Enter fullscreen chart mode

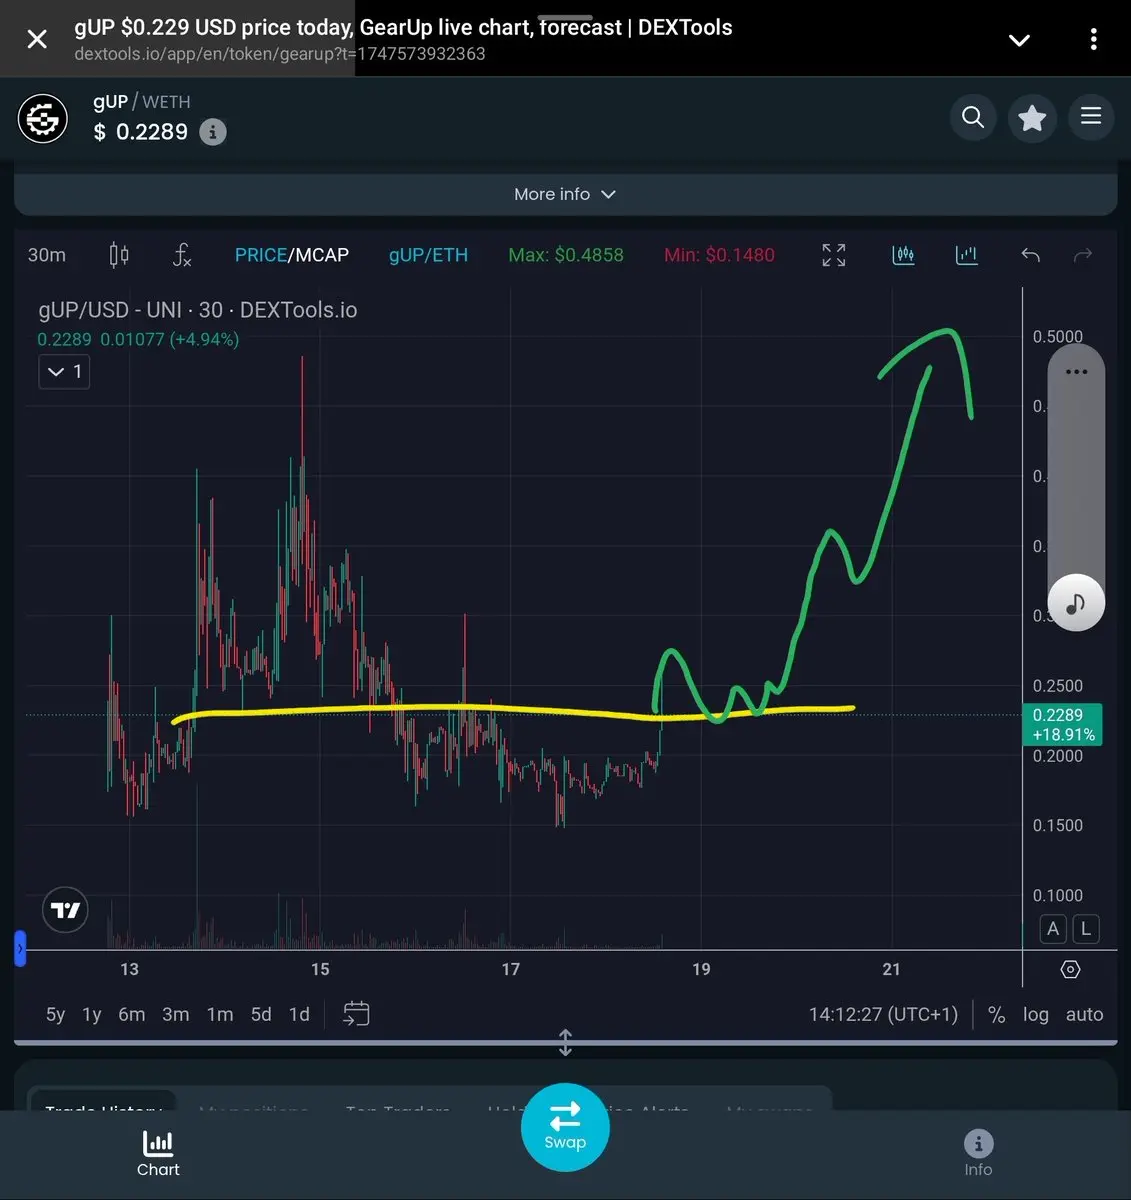click(x=834, y=255)
